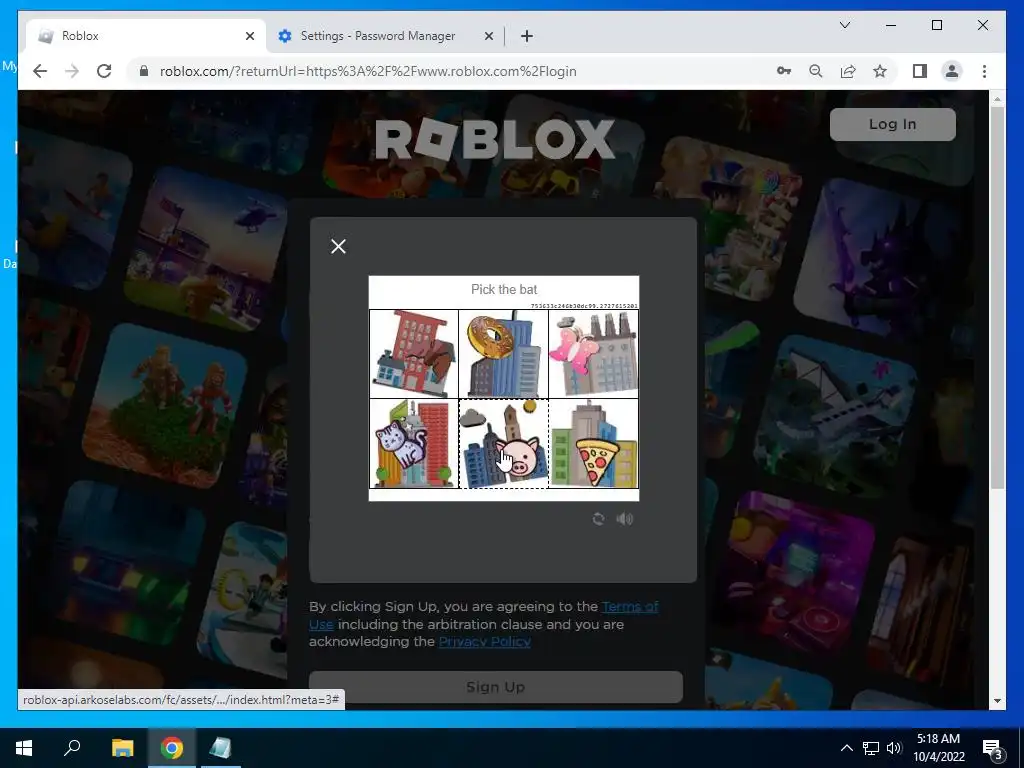Open the Windows Start menu
The height and width of the screenshot is (768, 1024).
[24, 748]
